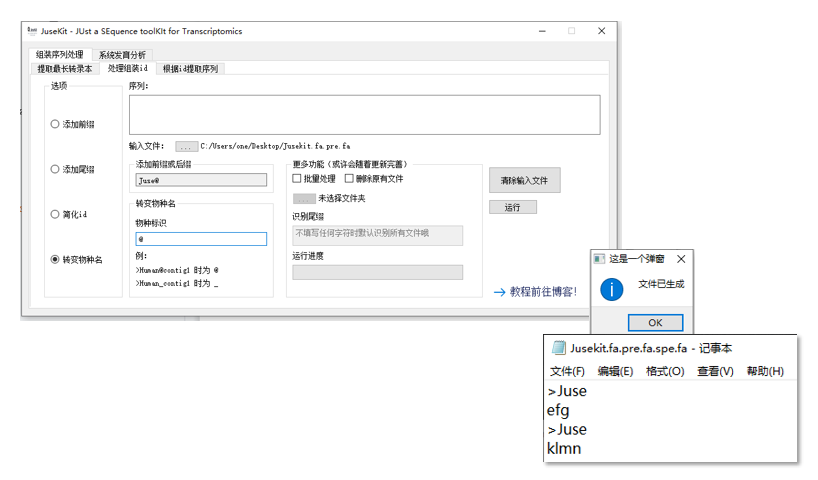The height and width of the screenshot is (480, 818).
Task: Click the 教程前往博客 link
Action: (x=535, y=292)
